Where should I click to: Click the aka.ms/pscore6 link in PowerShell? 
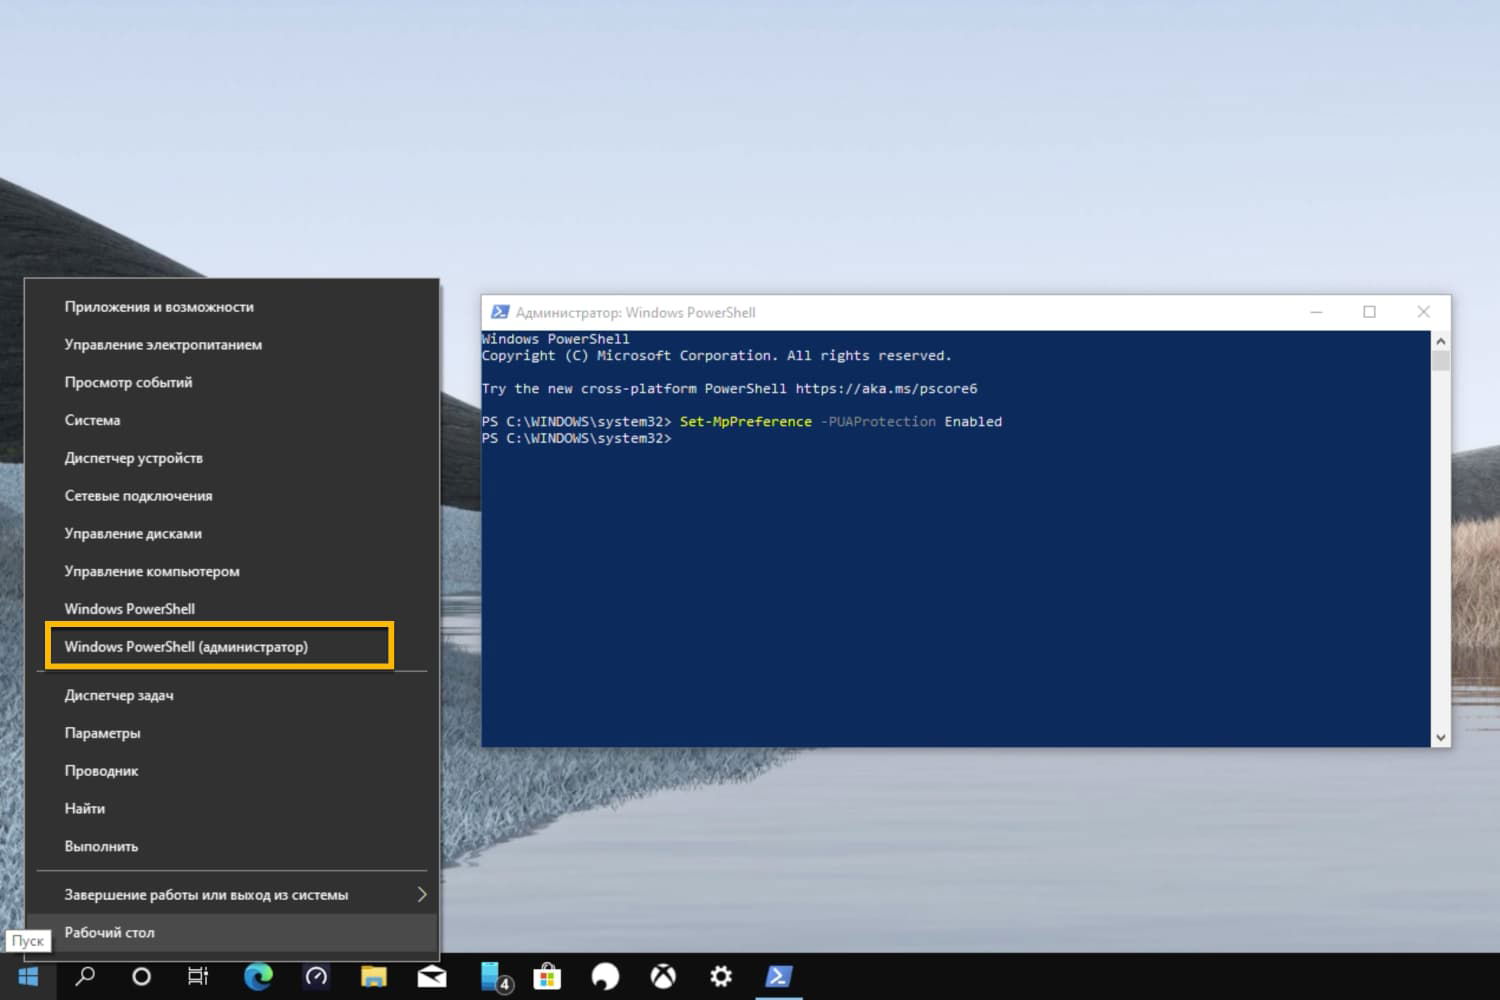[x=886, y=388]
